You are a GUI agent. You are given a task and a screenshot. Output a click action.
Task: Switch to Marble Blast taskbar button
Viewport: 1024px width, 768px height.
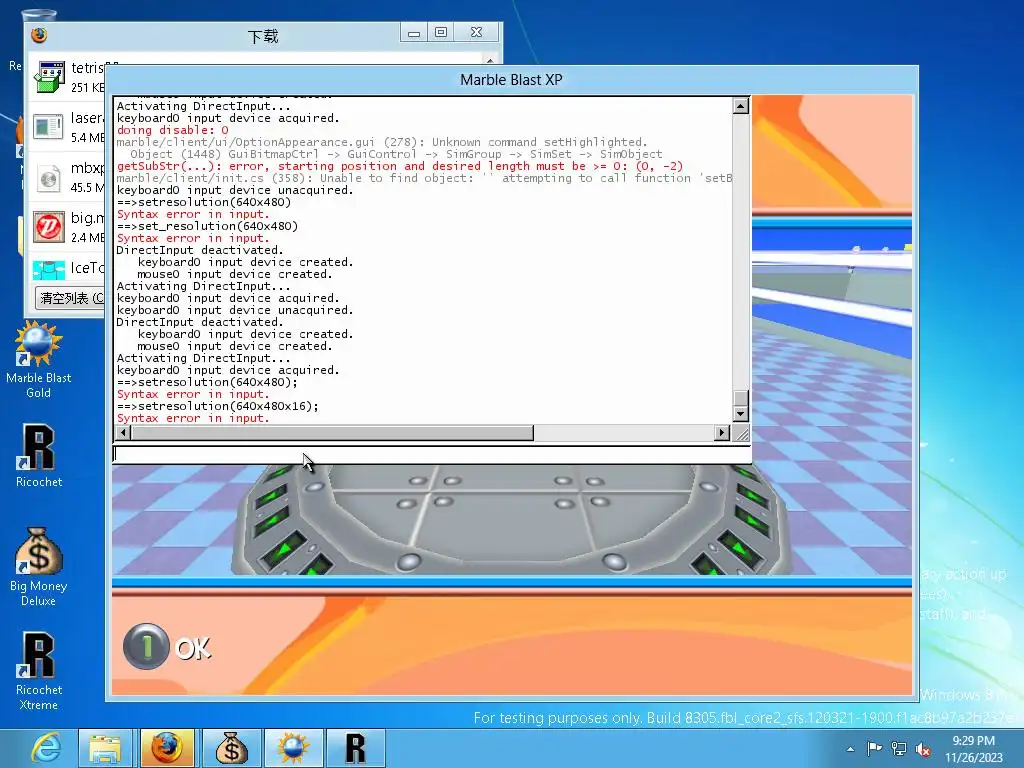pyautogui.click(x=293, y=748)
